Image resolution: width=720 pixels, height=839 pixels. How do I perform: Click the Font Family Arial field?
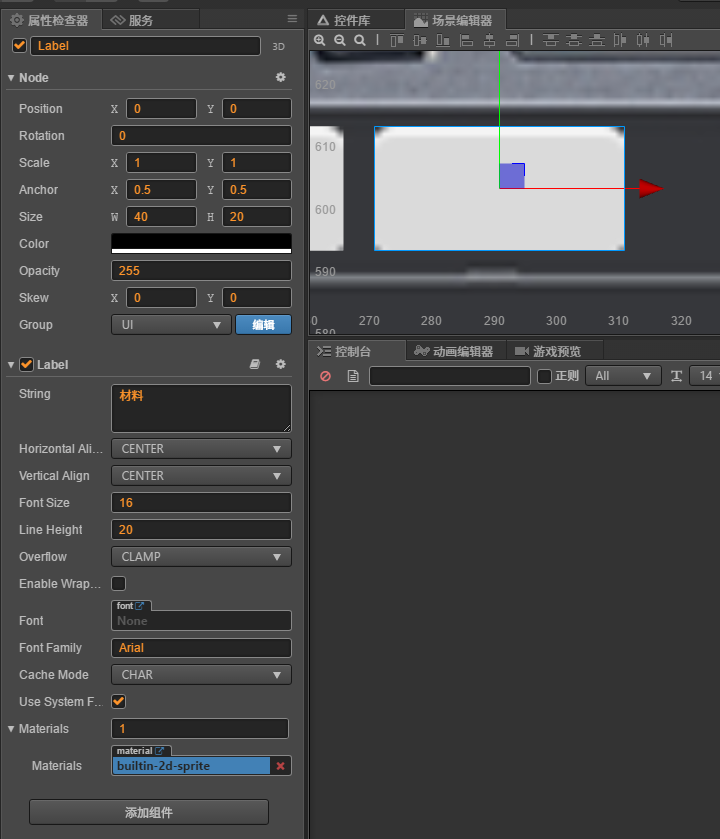201,648
